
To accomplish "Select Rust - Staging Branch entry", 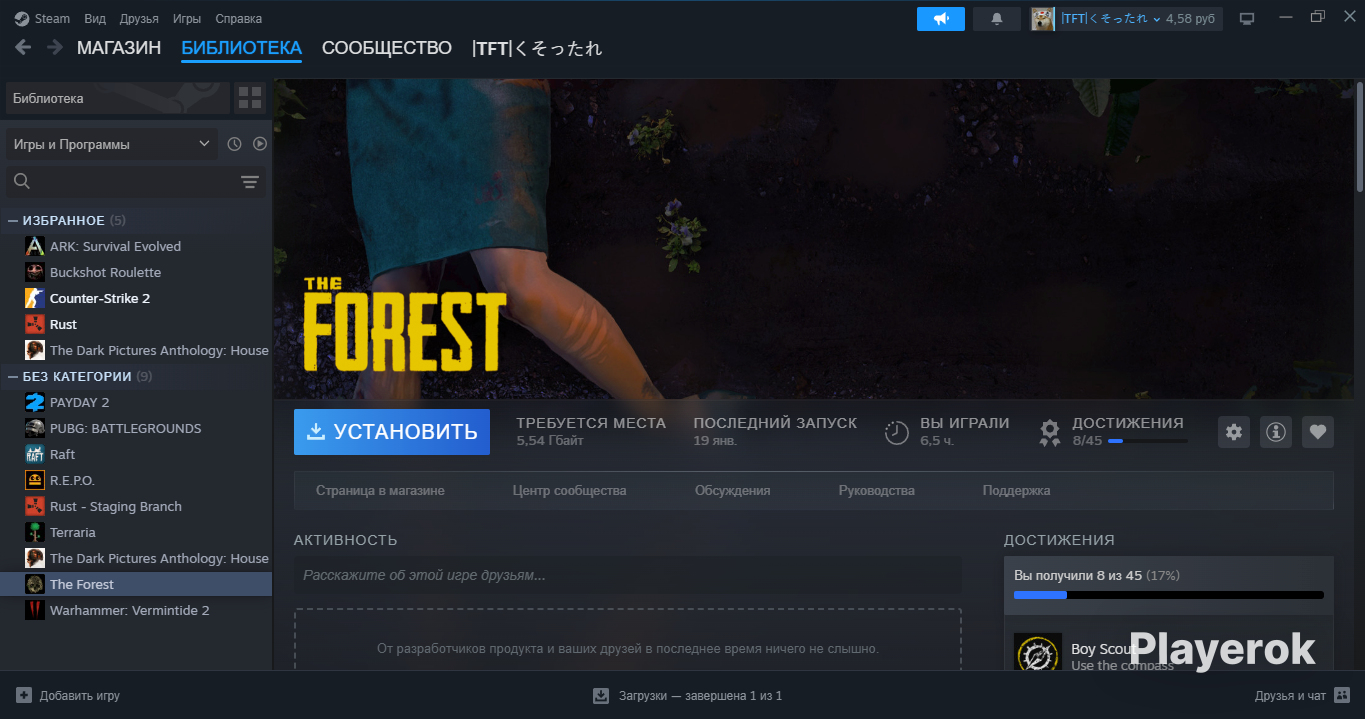I will click(137, 506).
